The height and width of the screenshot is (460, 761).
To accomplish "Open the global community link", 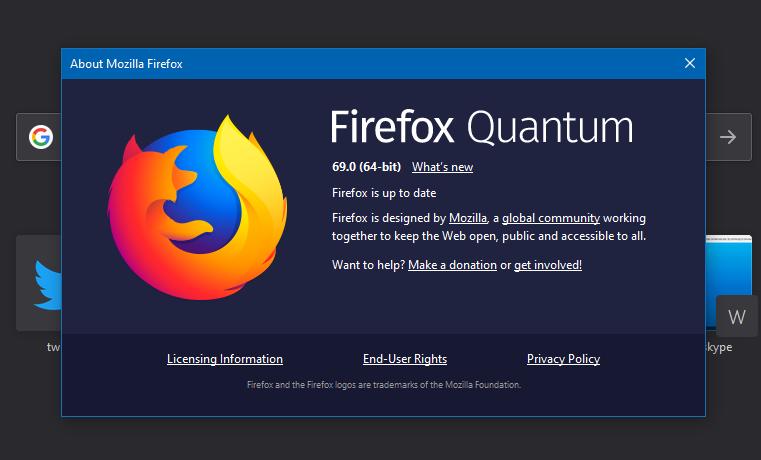I will coord(551,218).
